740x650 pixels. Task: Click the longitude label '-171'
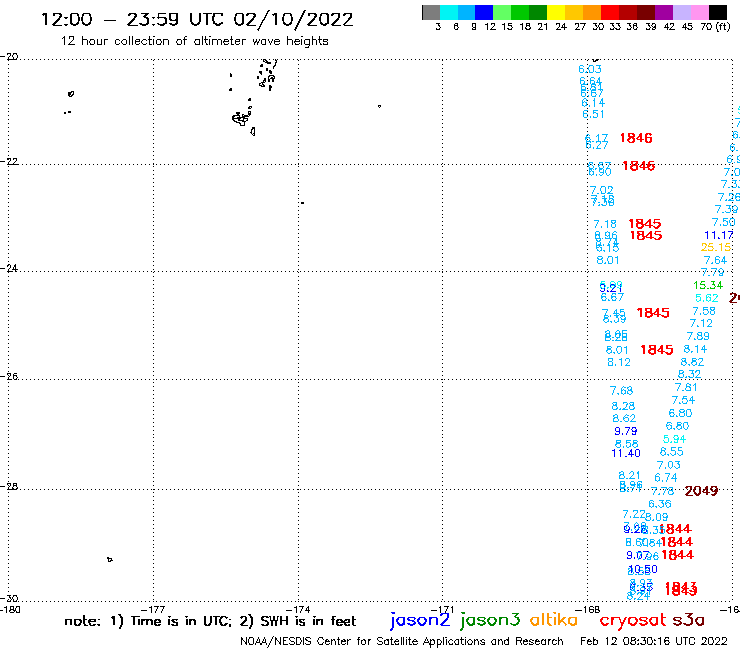[443, 609]
